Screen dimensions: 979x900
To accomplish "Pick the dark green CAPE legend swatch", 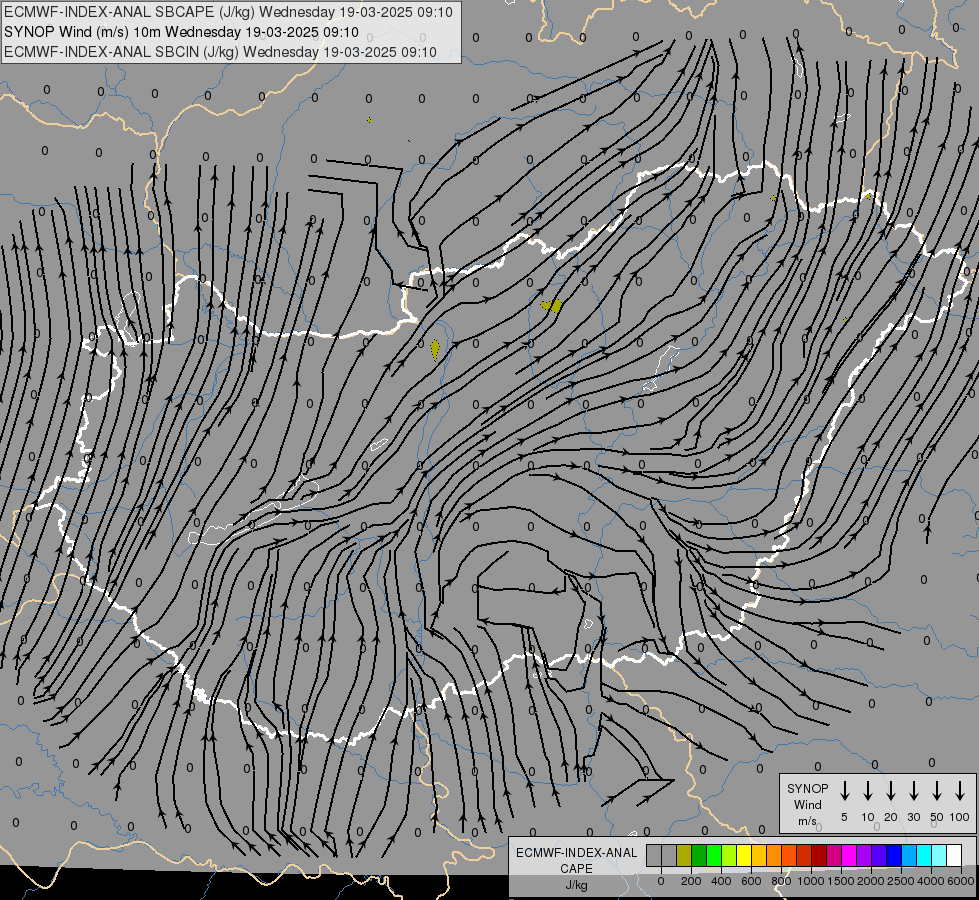I will [699, 855].
